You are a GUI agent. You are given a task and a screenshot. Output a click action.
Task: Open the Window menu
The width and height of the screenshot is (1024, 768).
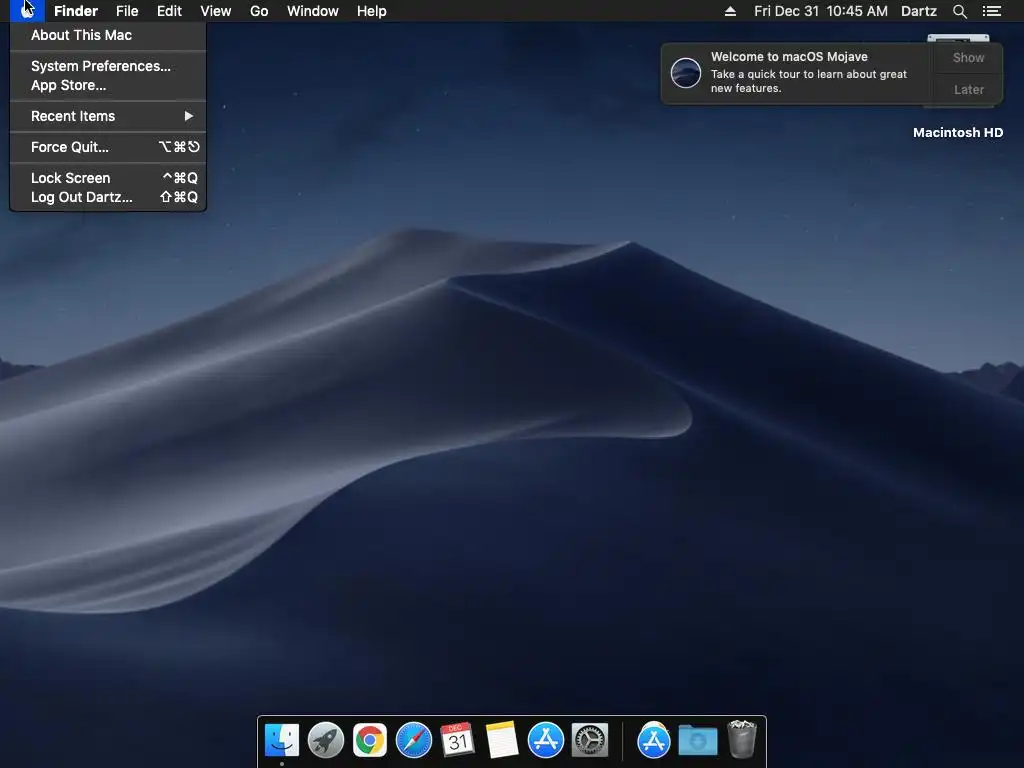(x=313, y=11)
